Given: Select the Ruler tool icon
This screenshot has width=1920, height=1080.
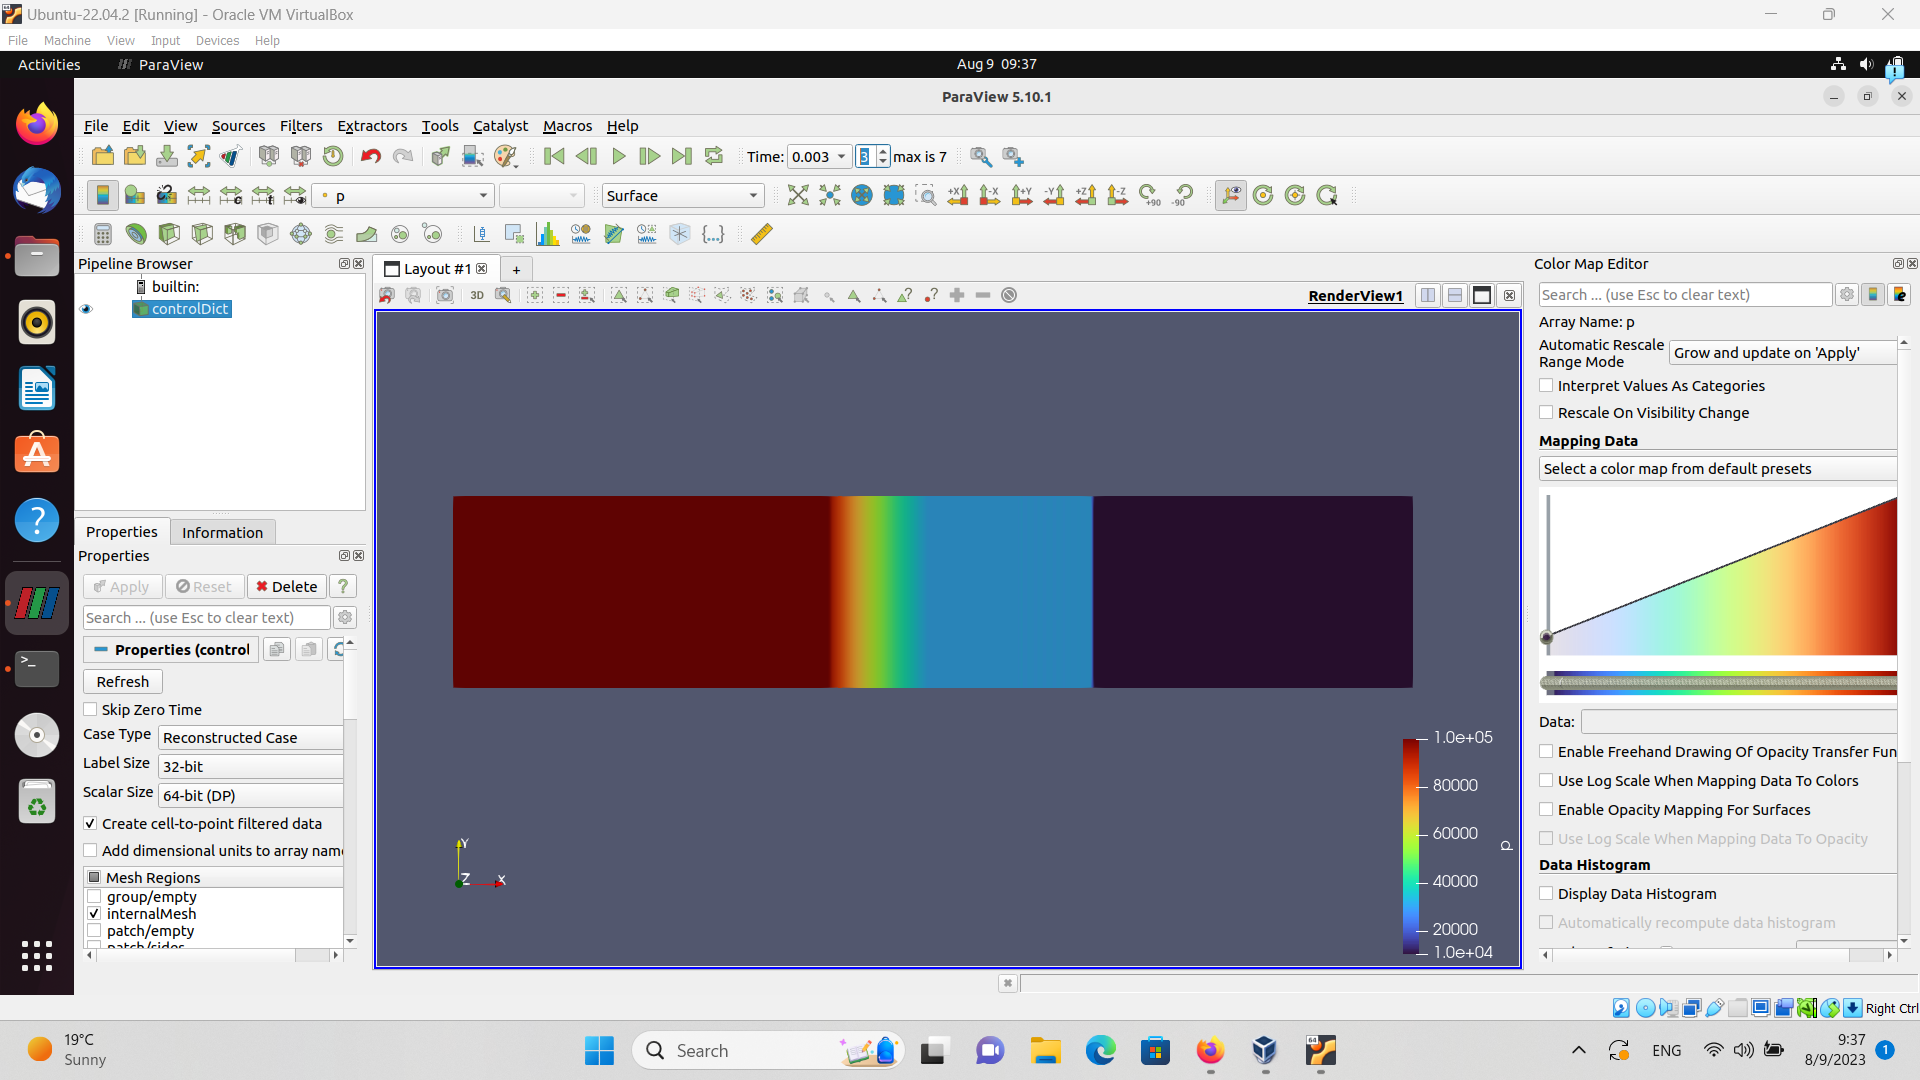Looking at the screenshot, I should (x=762, y=234).
